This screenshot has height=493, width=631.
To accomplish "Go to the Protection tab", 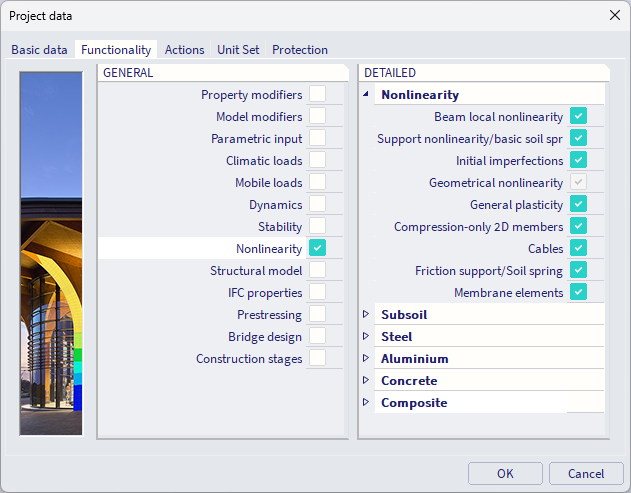I will [x=300, y=50].
